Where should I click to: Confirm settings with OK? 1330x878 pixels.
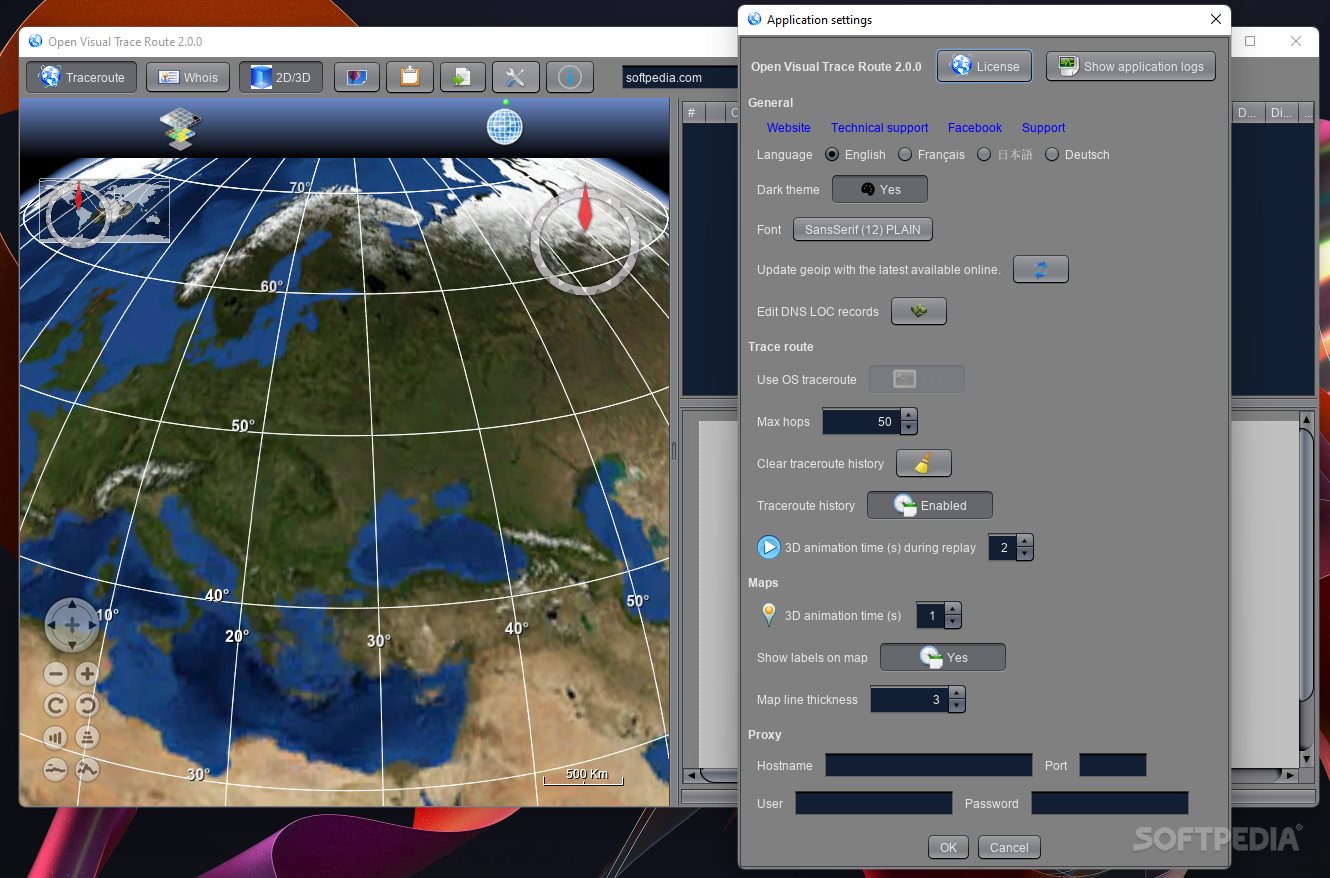tap(948, 847)
